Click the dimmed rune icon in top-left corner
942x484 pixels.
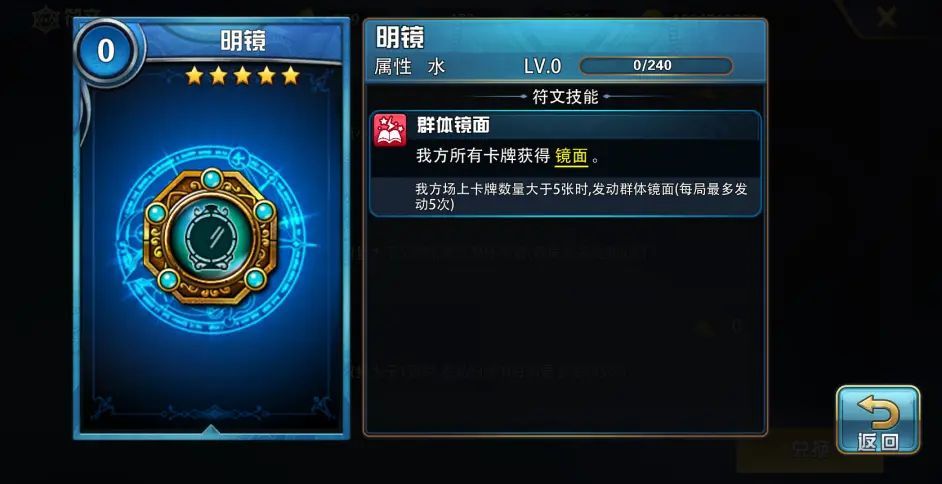45,17
